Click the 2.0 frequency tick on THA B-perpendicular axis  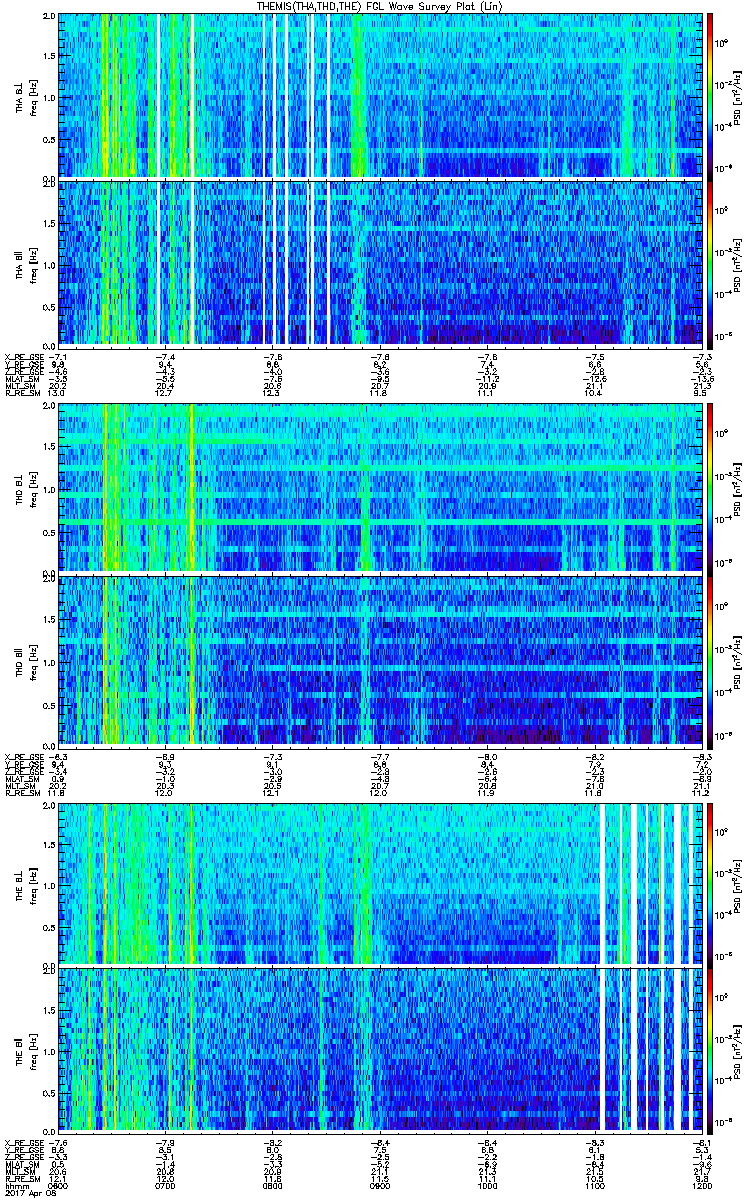(x=50, y=17)
